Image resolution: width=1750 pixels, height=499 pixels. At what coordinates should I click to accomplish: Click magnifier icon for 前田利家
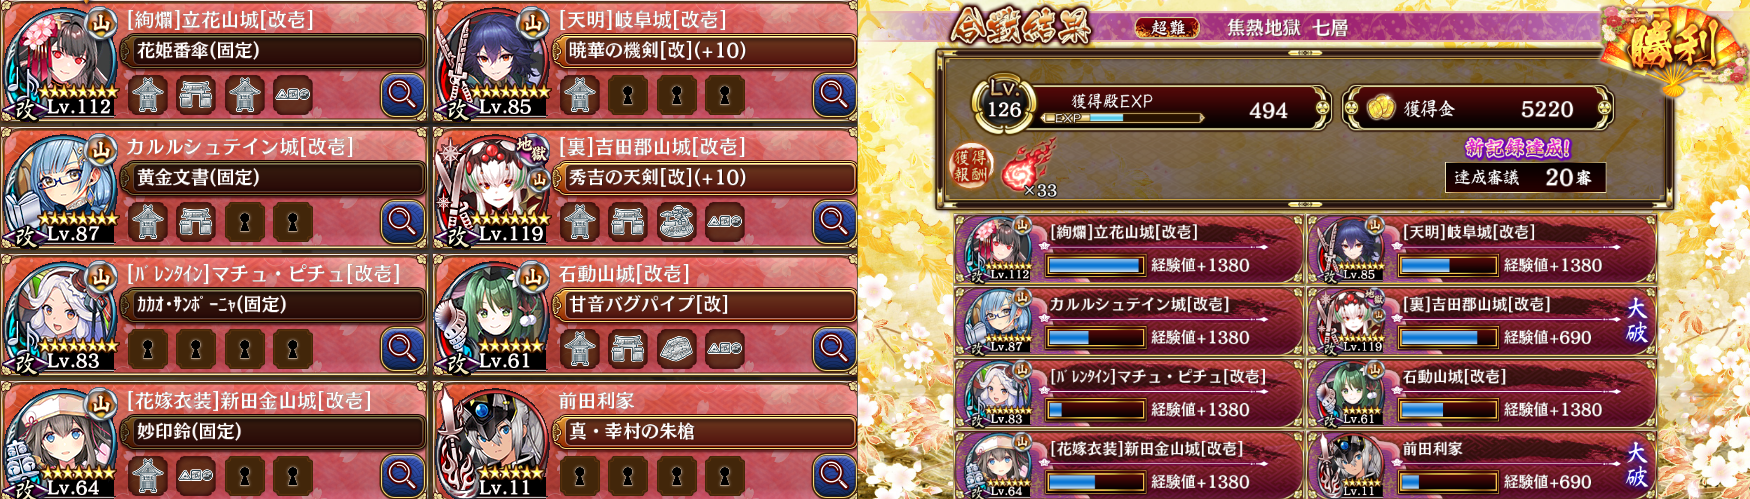tap(834, 476)
